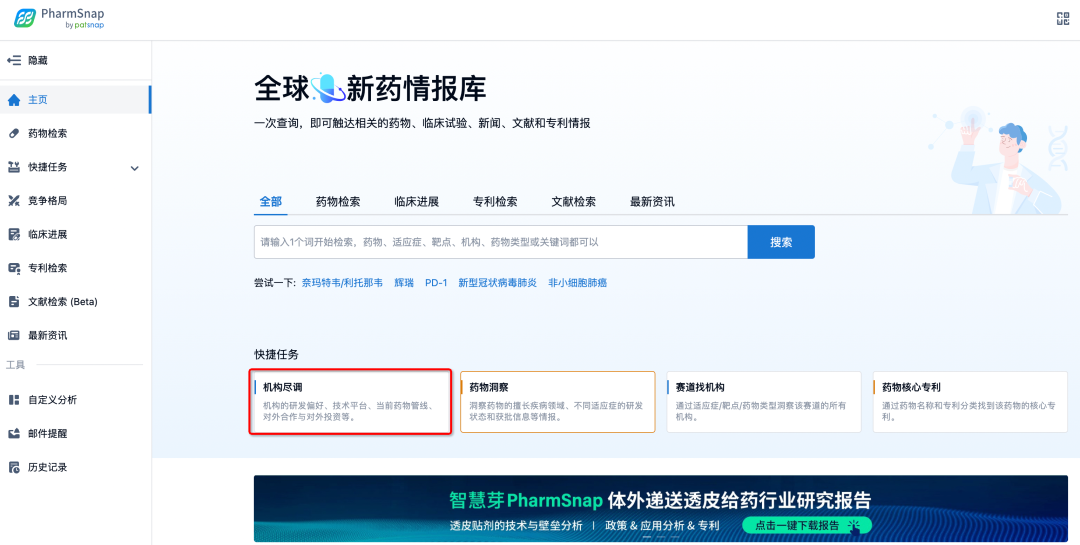The image size is (1080, 545).
Task: Open the QR code icon
Action: (x=1063, y=19)
